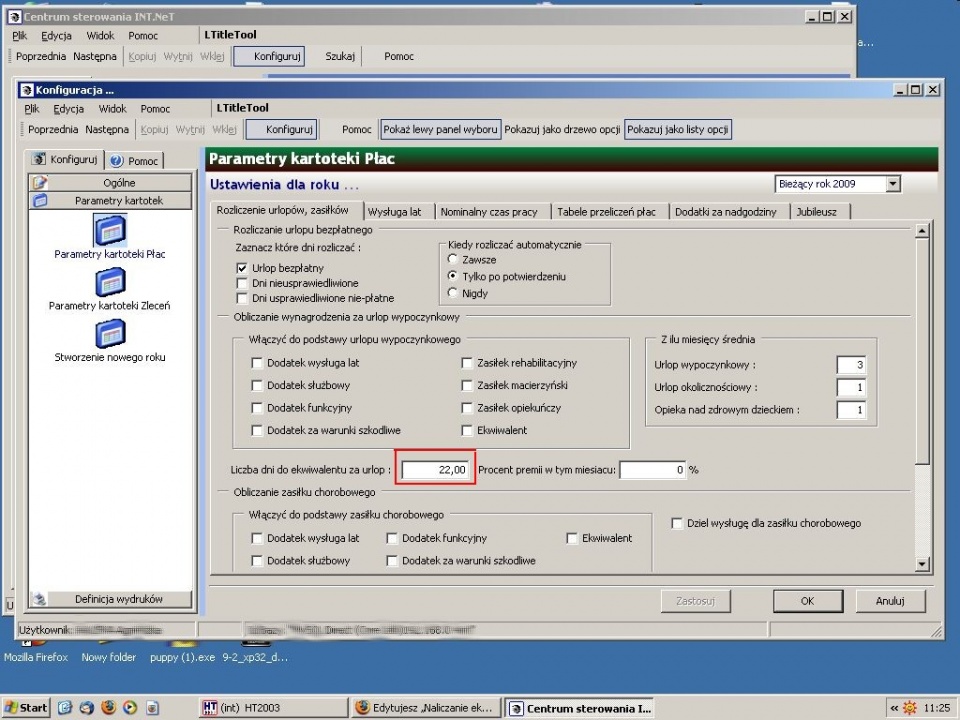This screenshot has height=720, width=960.
Task: Open Parametry kartoteki Płac icon
Action: (110, 230)
